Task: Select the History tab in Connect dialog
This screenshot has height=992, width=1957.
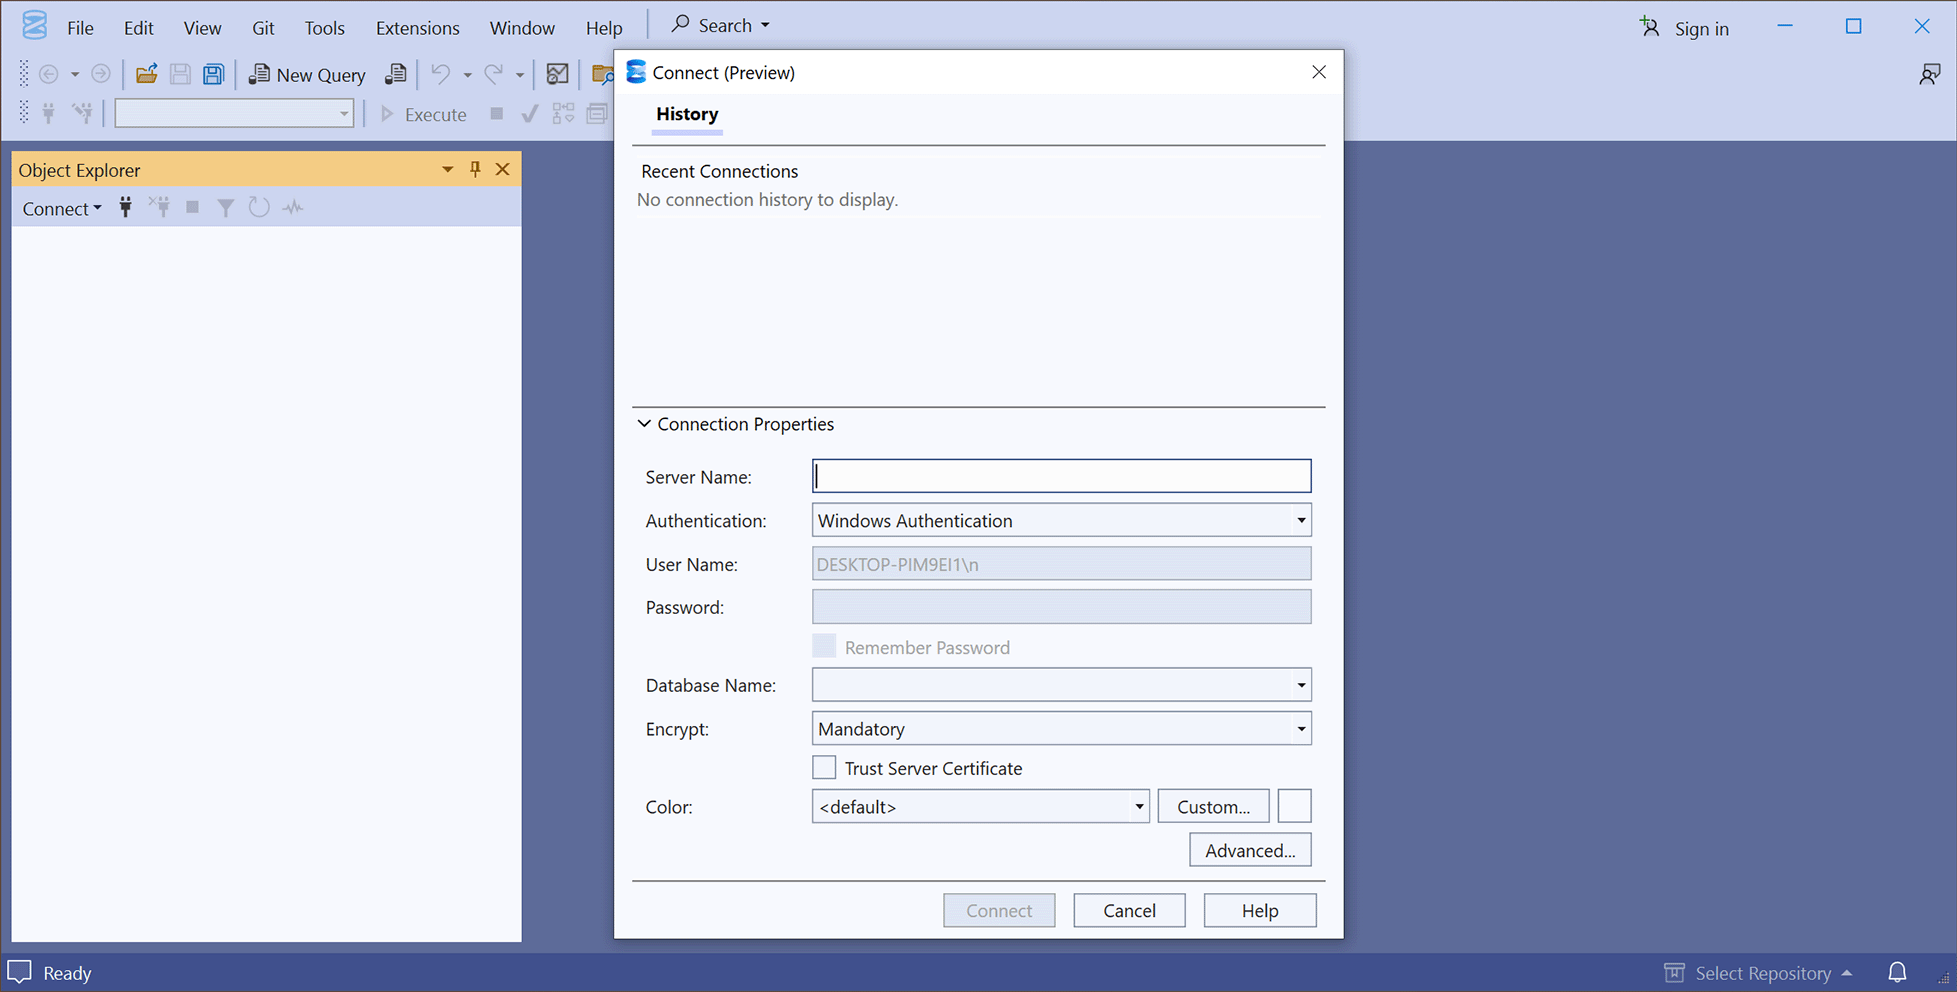Action: [x=687, y=114]
